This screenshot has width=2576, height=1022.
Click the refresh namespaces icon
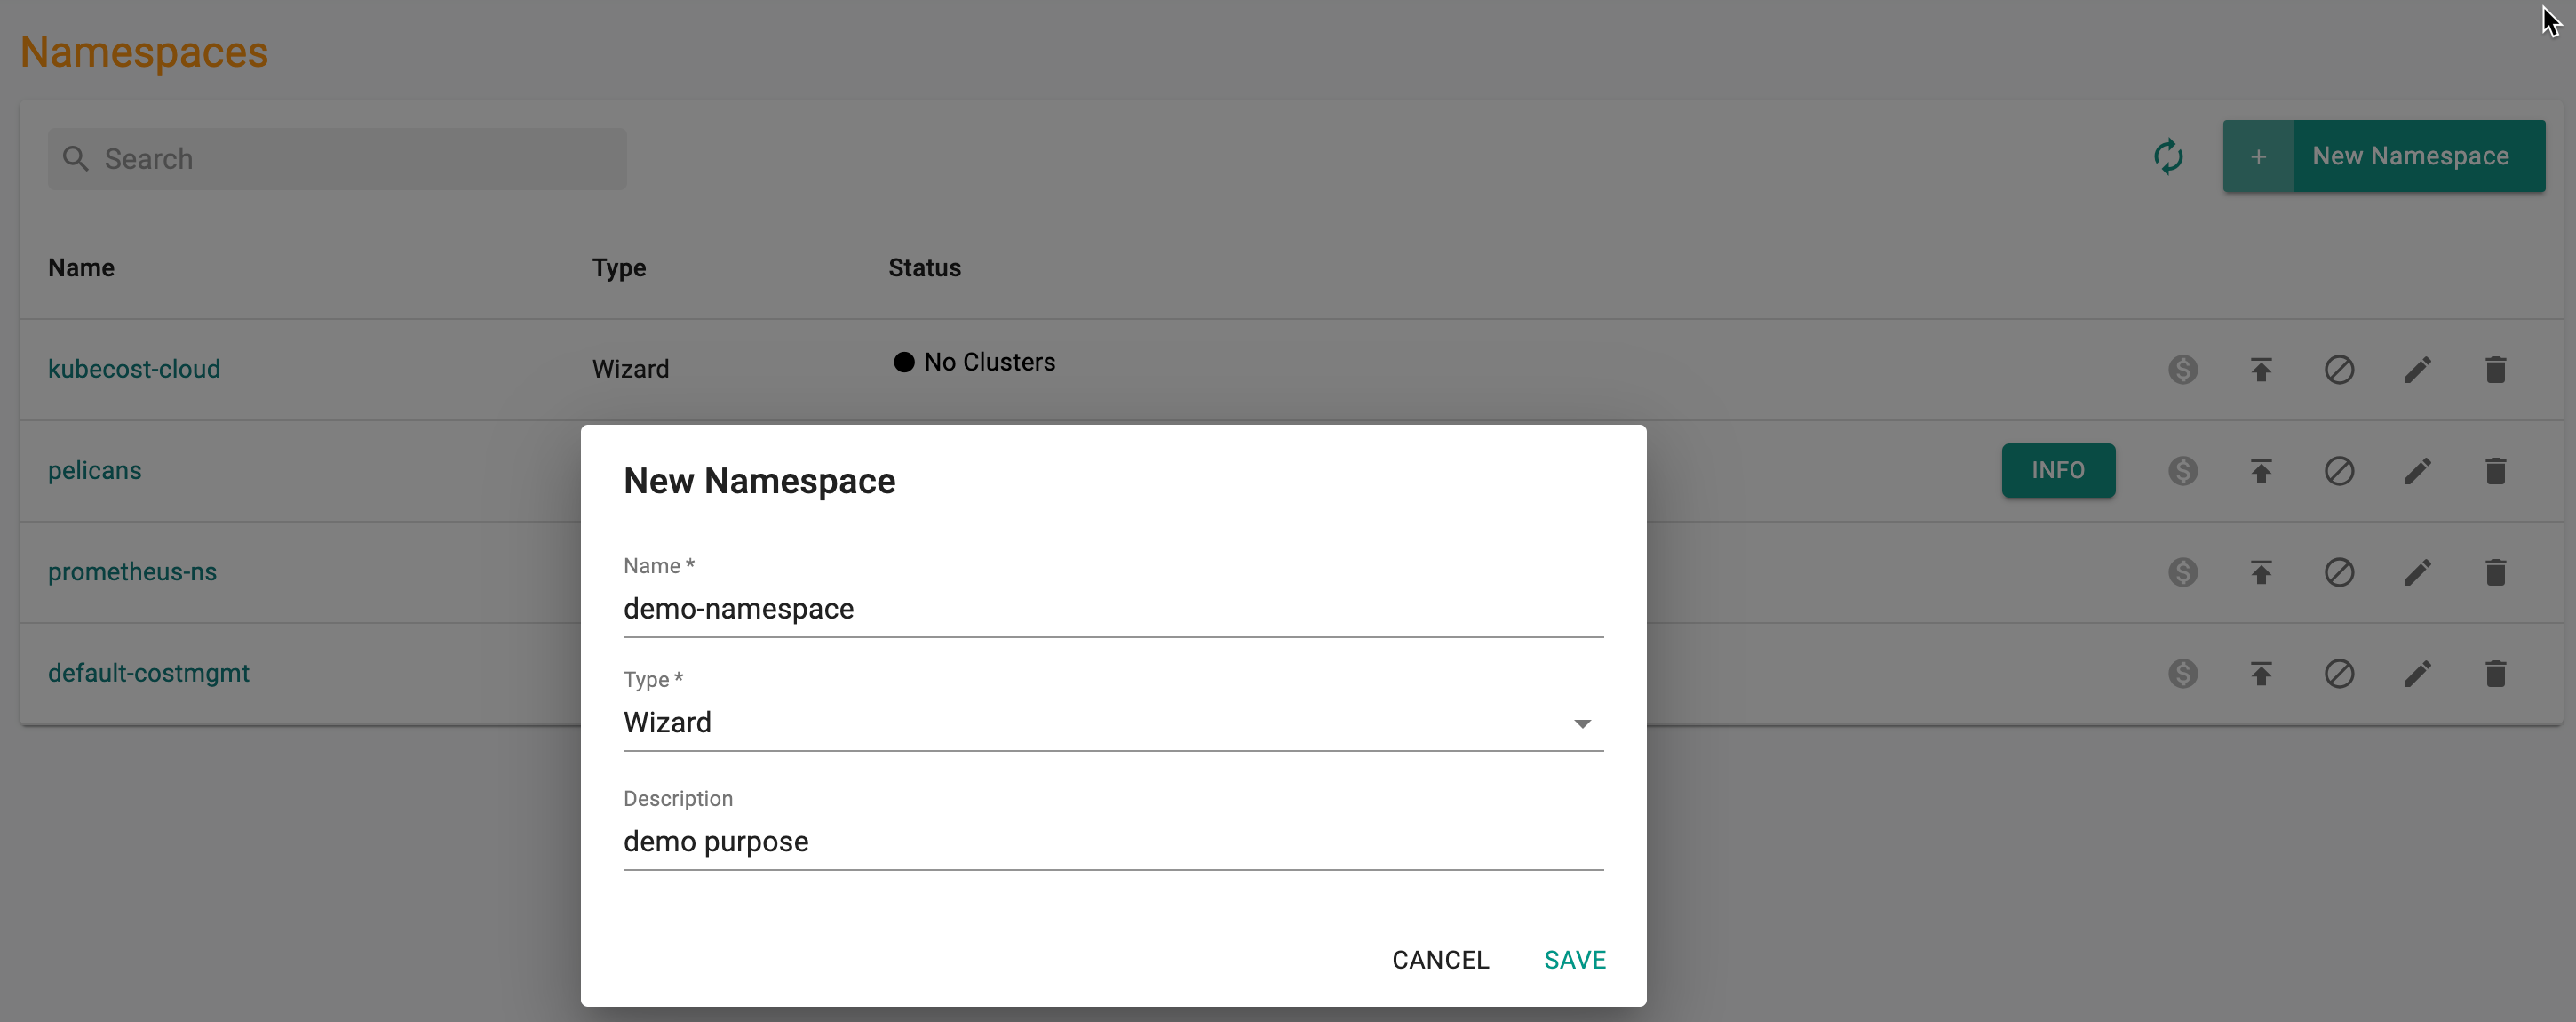coord(2168,157)
